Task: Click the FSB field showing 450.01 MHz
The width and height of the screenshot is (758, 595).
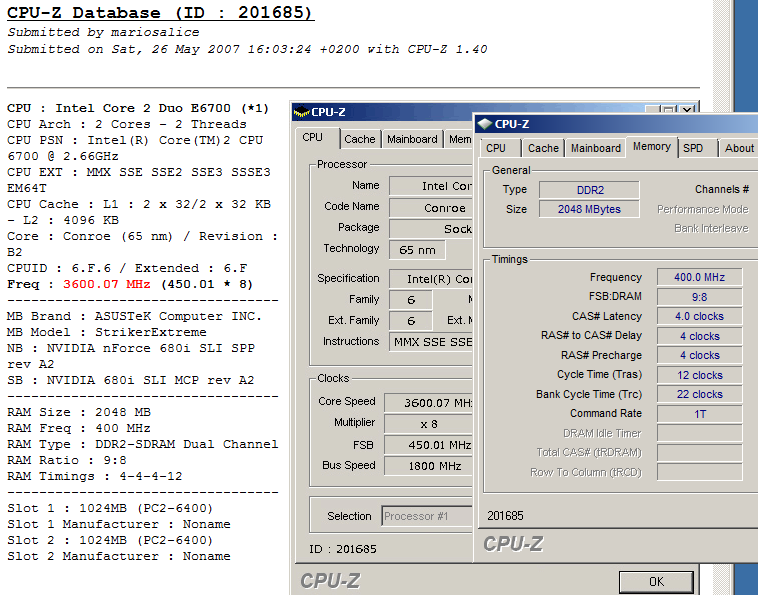Action: click(x=428, y=445)
